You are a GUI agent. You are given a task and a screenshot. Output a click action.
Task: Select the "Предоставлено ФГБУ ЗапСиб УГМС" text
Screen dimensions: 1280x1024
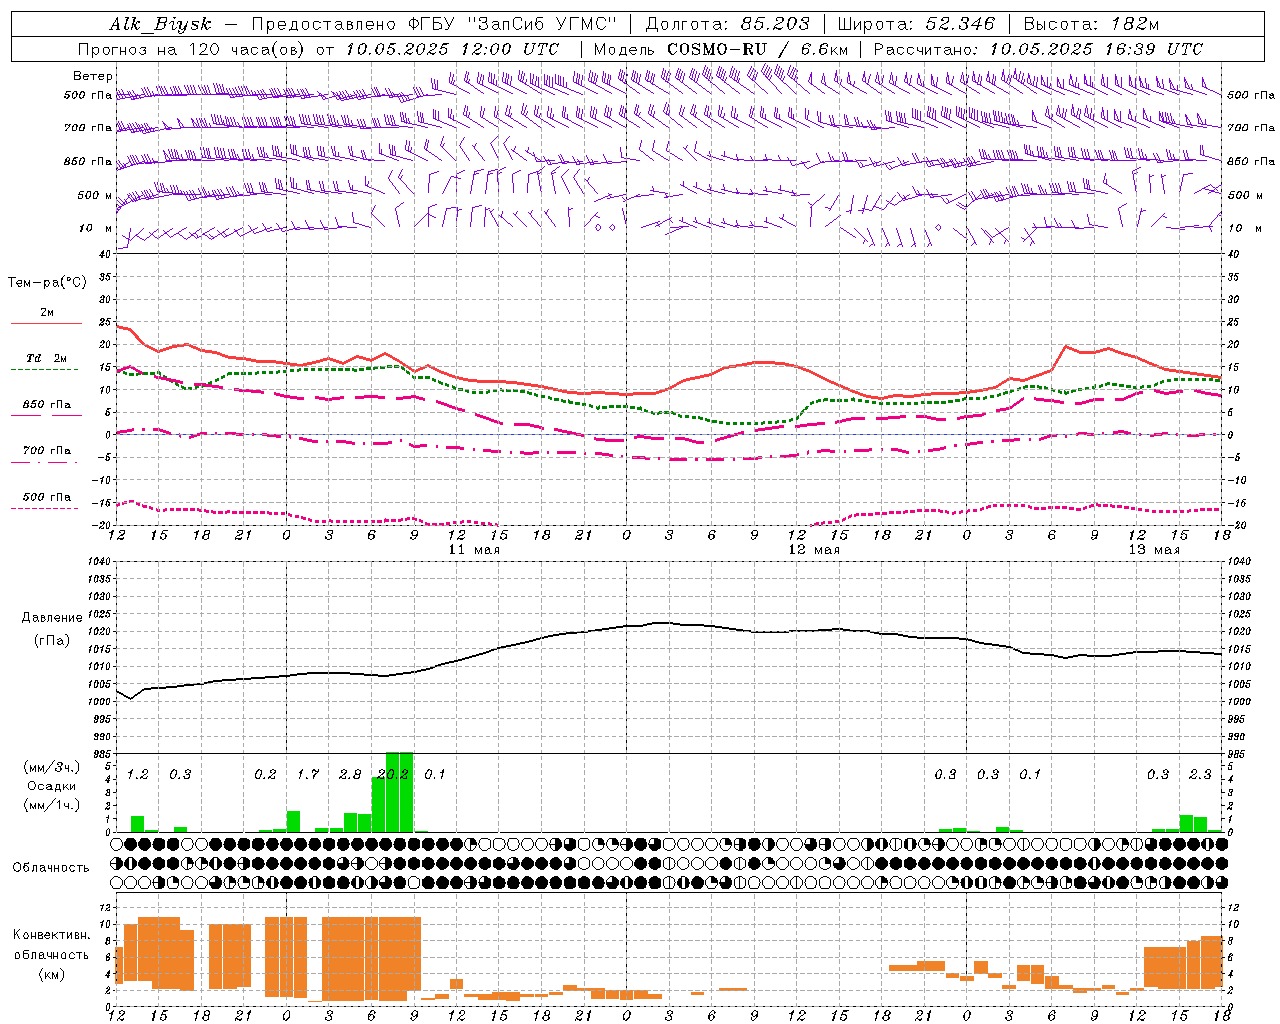coord(434,24)
